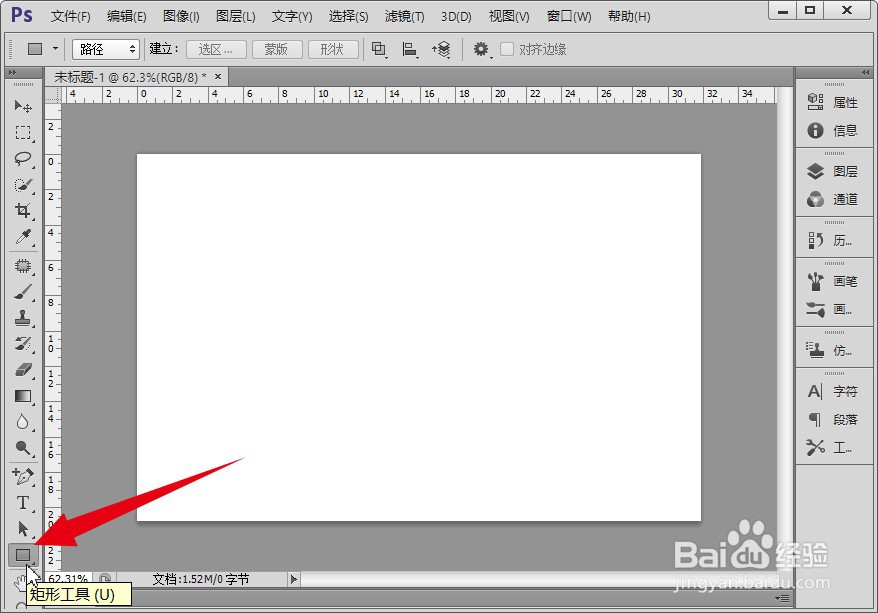Open the 滤镜(T) menu
Screen dimensions: 878x613
404,16
